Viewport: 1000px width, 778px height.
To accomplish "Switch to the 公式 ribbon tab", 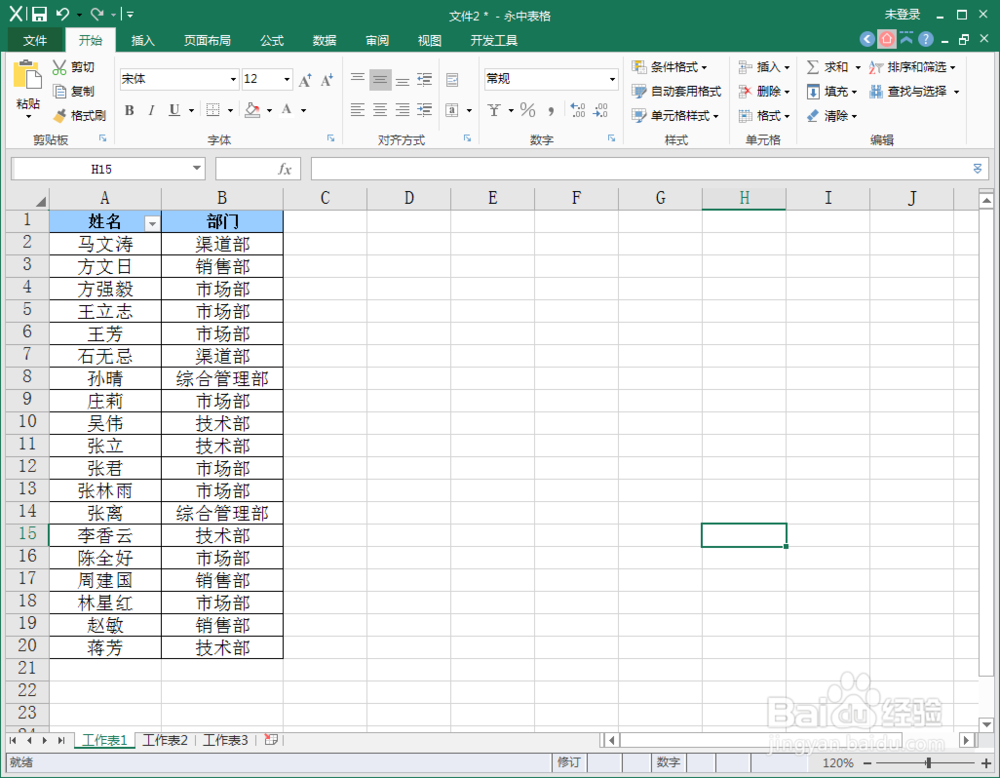I will [272, 40].
